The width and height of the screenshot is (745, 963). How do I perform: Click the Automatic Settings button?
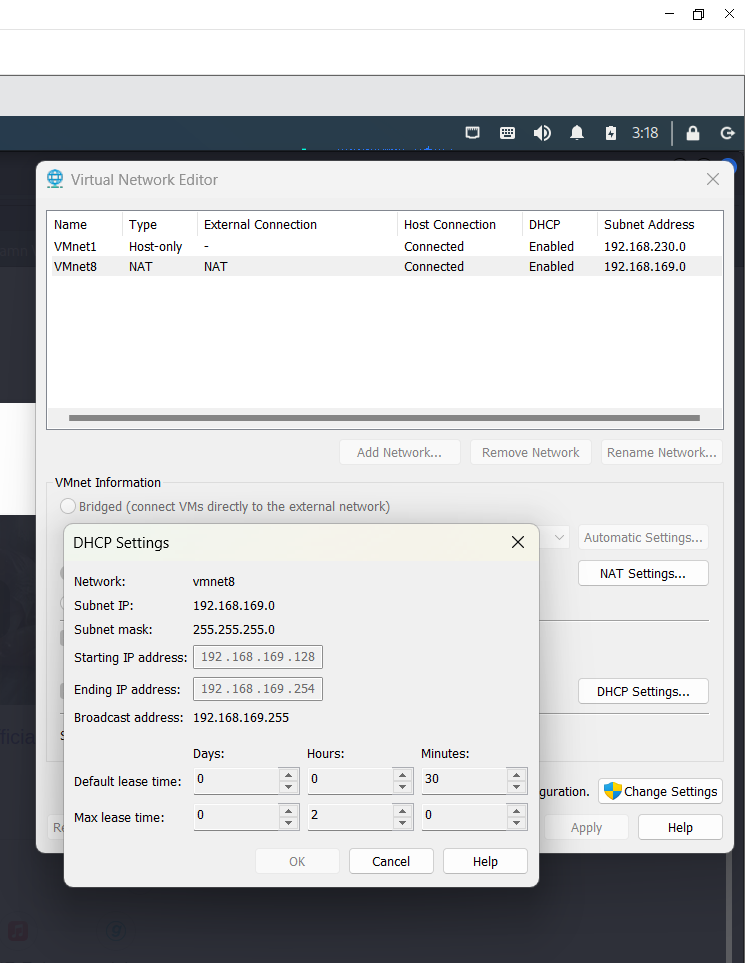pyautogui.click(x=643, y=537)
